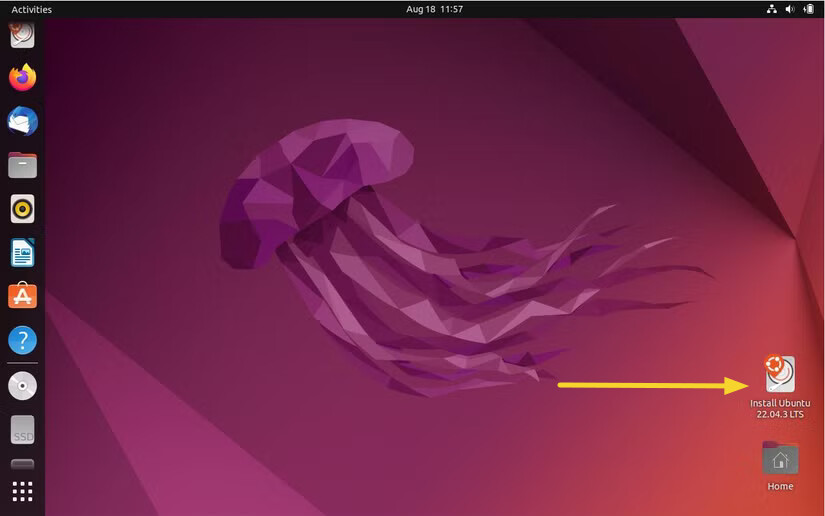The height and width of the screenshot is (516, 825).
Task: Click the network status icon in top bar
Action: [x=771, y=9]
